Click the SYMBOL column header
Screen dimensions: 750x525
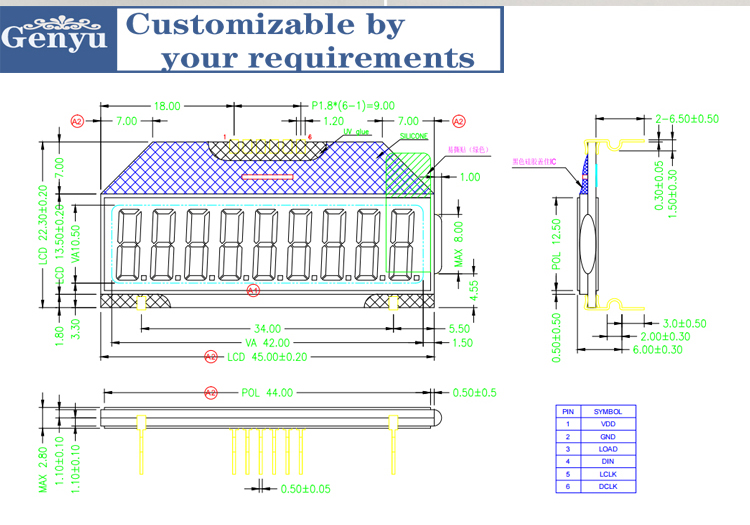[608, 411]
